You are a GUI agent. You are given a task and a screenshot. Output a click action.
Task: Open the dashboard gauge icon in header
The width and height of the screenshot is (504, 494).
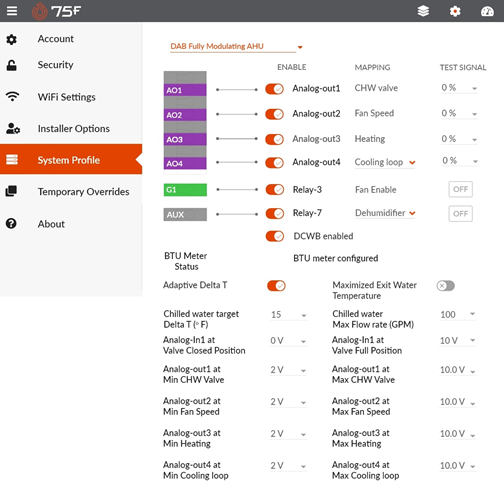487,11
